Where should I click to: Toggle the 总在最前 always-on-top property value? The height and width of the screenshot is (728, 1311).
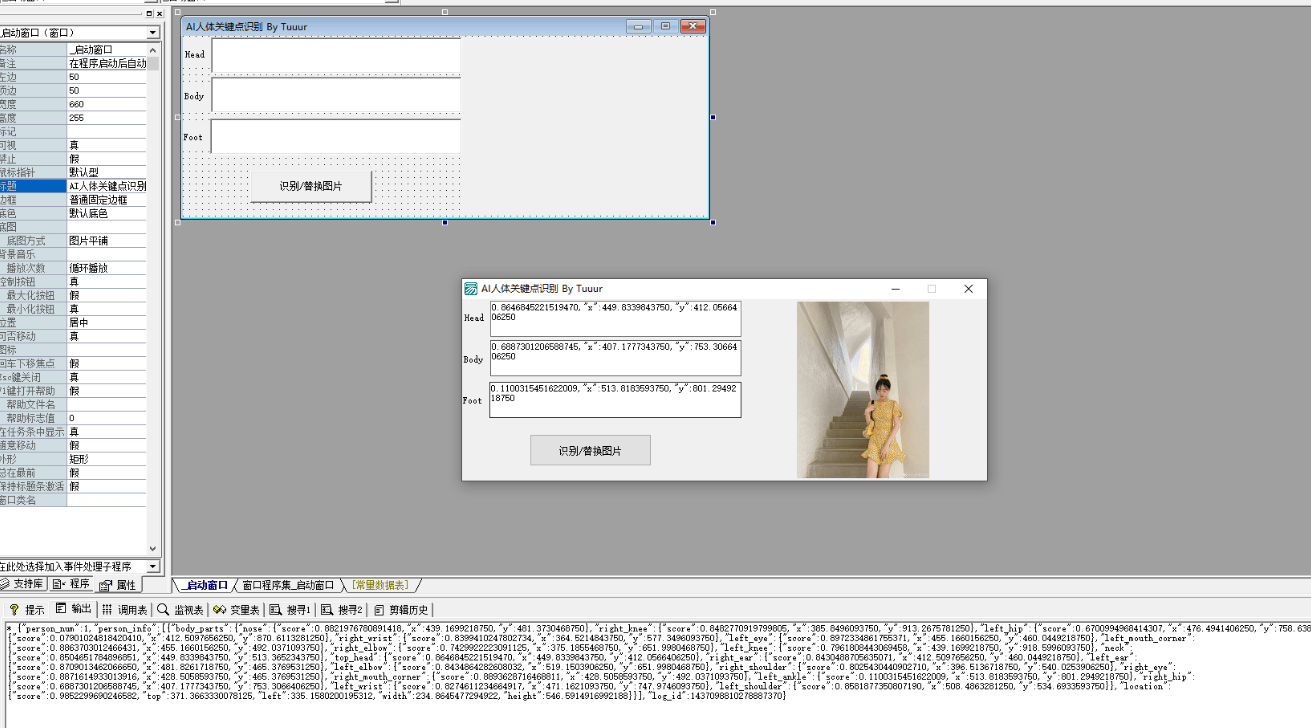click(x=106, y=472)
